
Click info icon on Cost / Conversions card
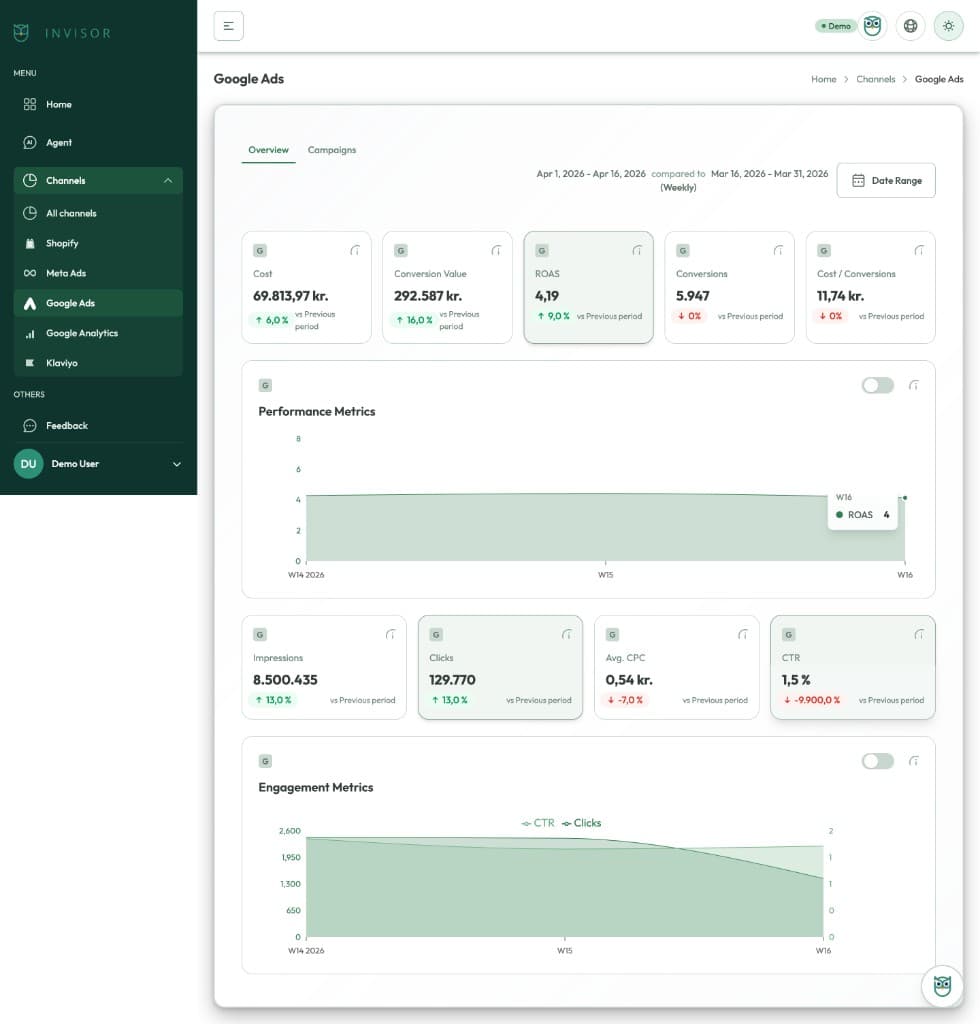[x=919, y=250]
